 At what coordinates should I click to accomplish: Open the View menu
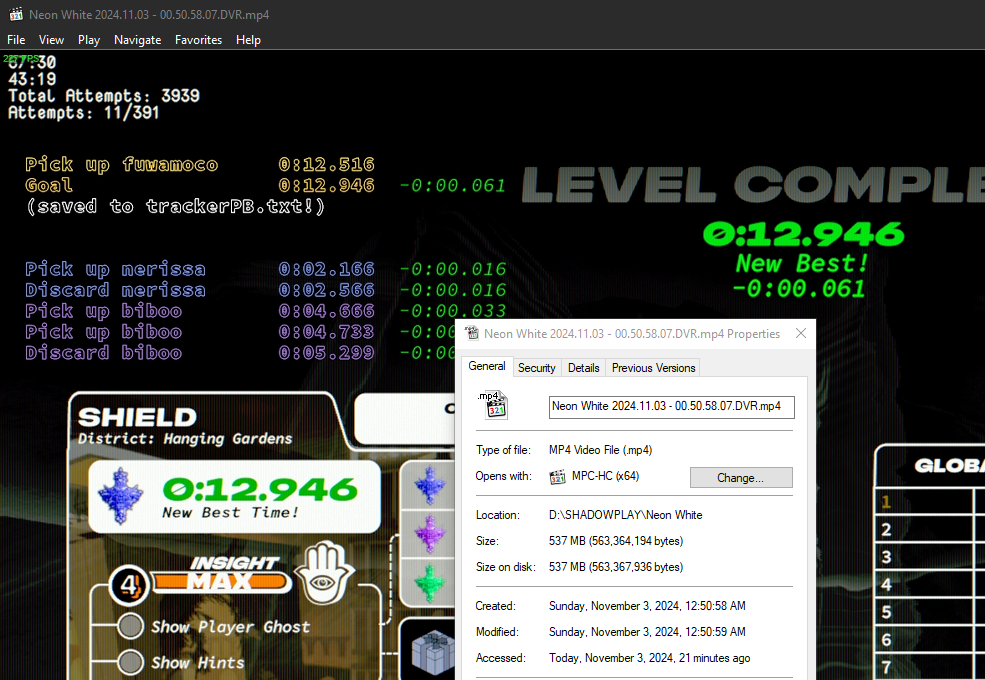[52, 40]
